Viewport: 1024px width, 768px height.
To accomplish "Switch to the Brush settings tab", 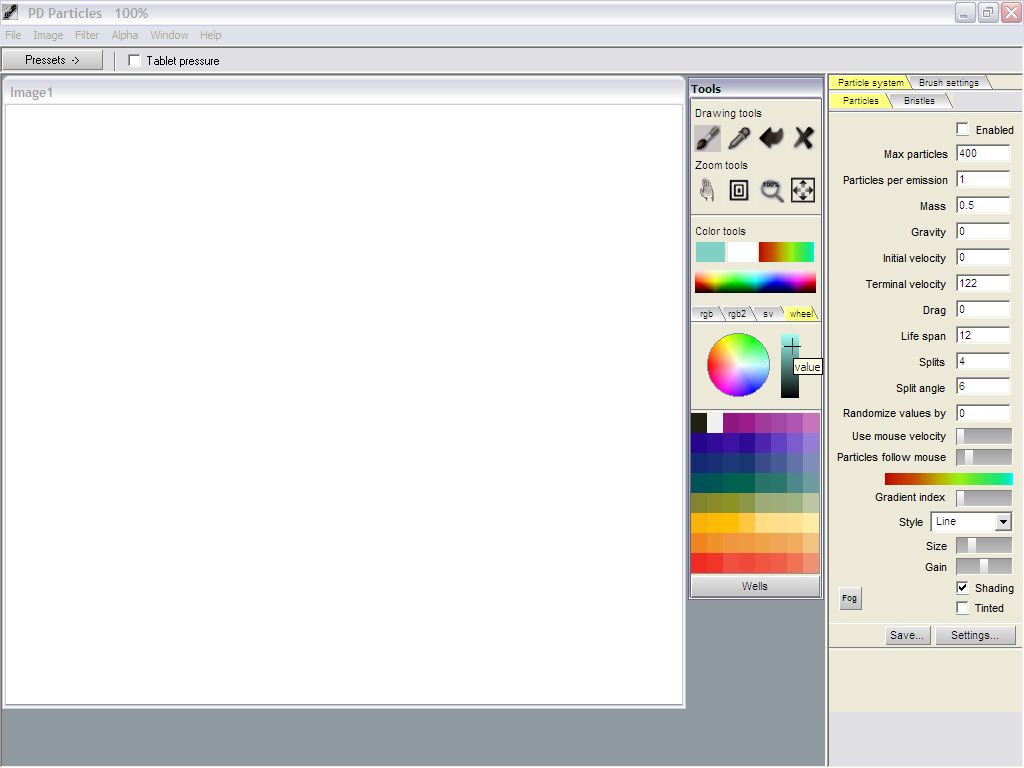I will (948, 83).
